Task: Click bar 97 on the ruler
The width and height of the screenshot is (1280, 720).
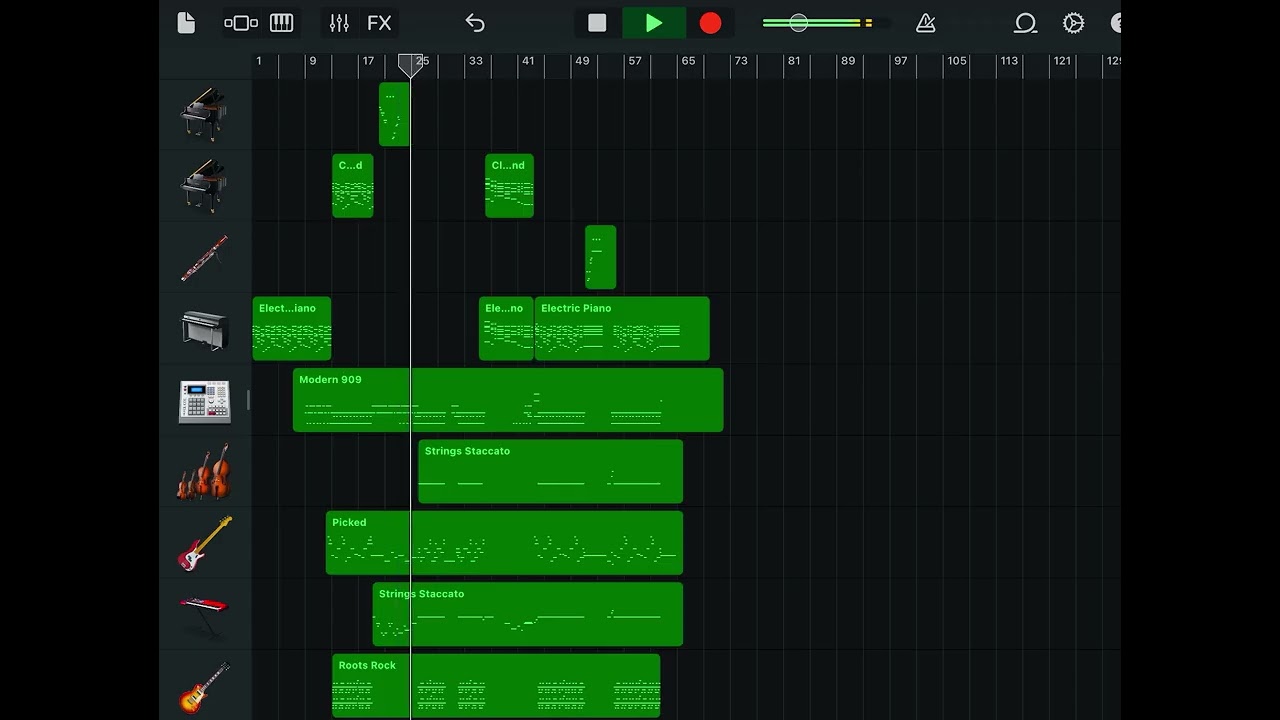Action: tap(901, 61)
